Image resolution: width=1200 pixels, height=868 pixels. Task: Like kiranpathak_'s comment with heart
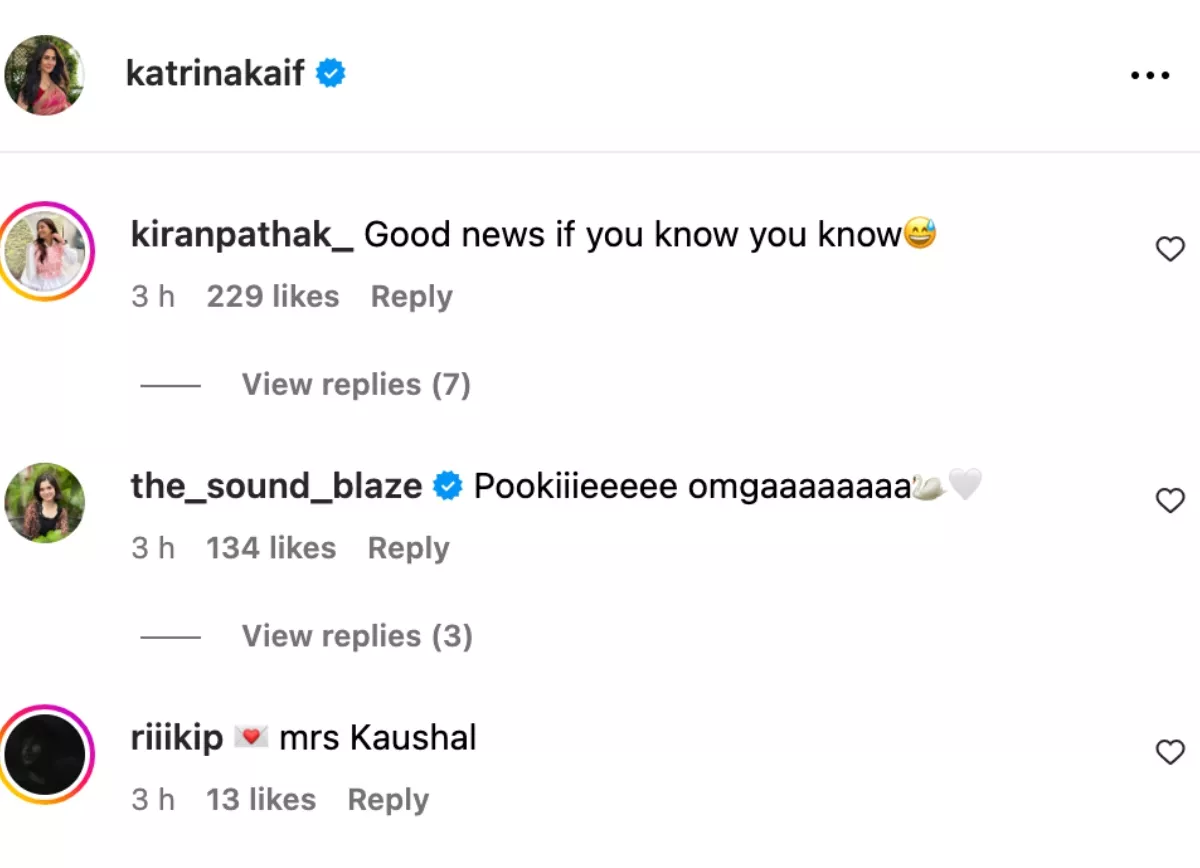point(1169,249)
